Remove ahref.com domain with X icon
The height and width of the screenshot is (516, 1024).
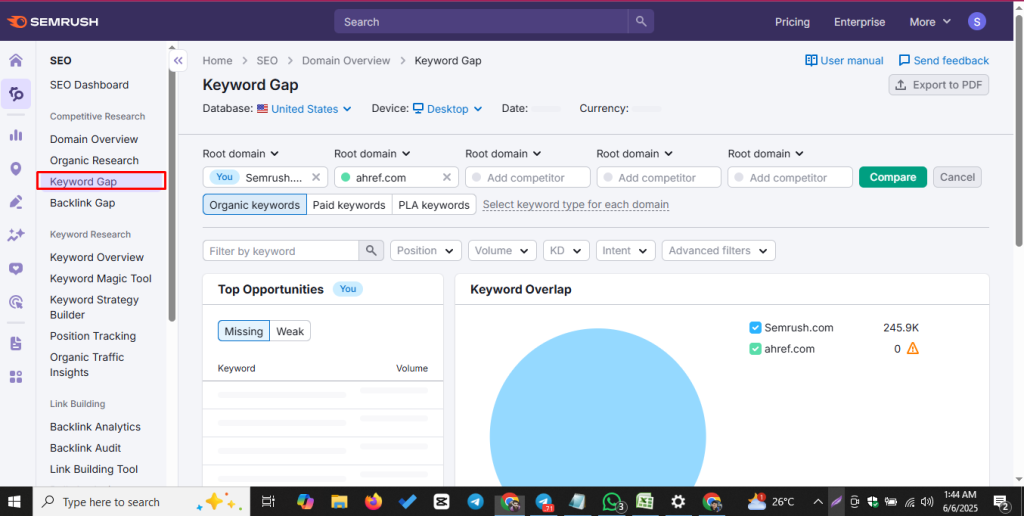447,177
